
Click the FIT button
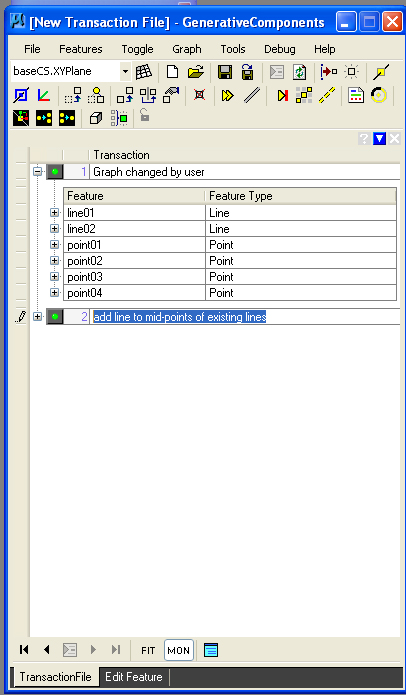(148, 650)
